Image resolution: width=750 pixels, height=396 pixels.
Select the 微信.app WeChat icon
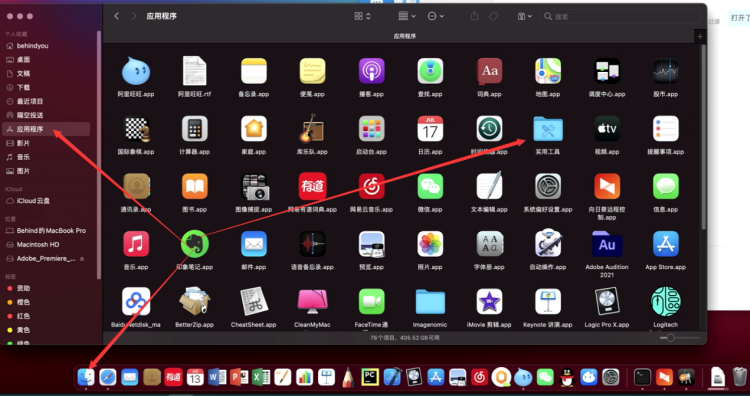pos(430,186)
